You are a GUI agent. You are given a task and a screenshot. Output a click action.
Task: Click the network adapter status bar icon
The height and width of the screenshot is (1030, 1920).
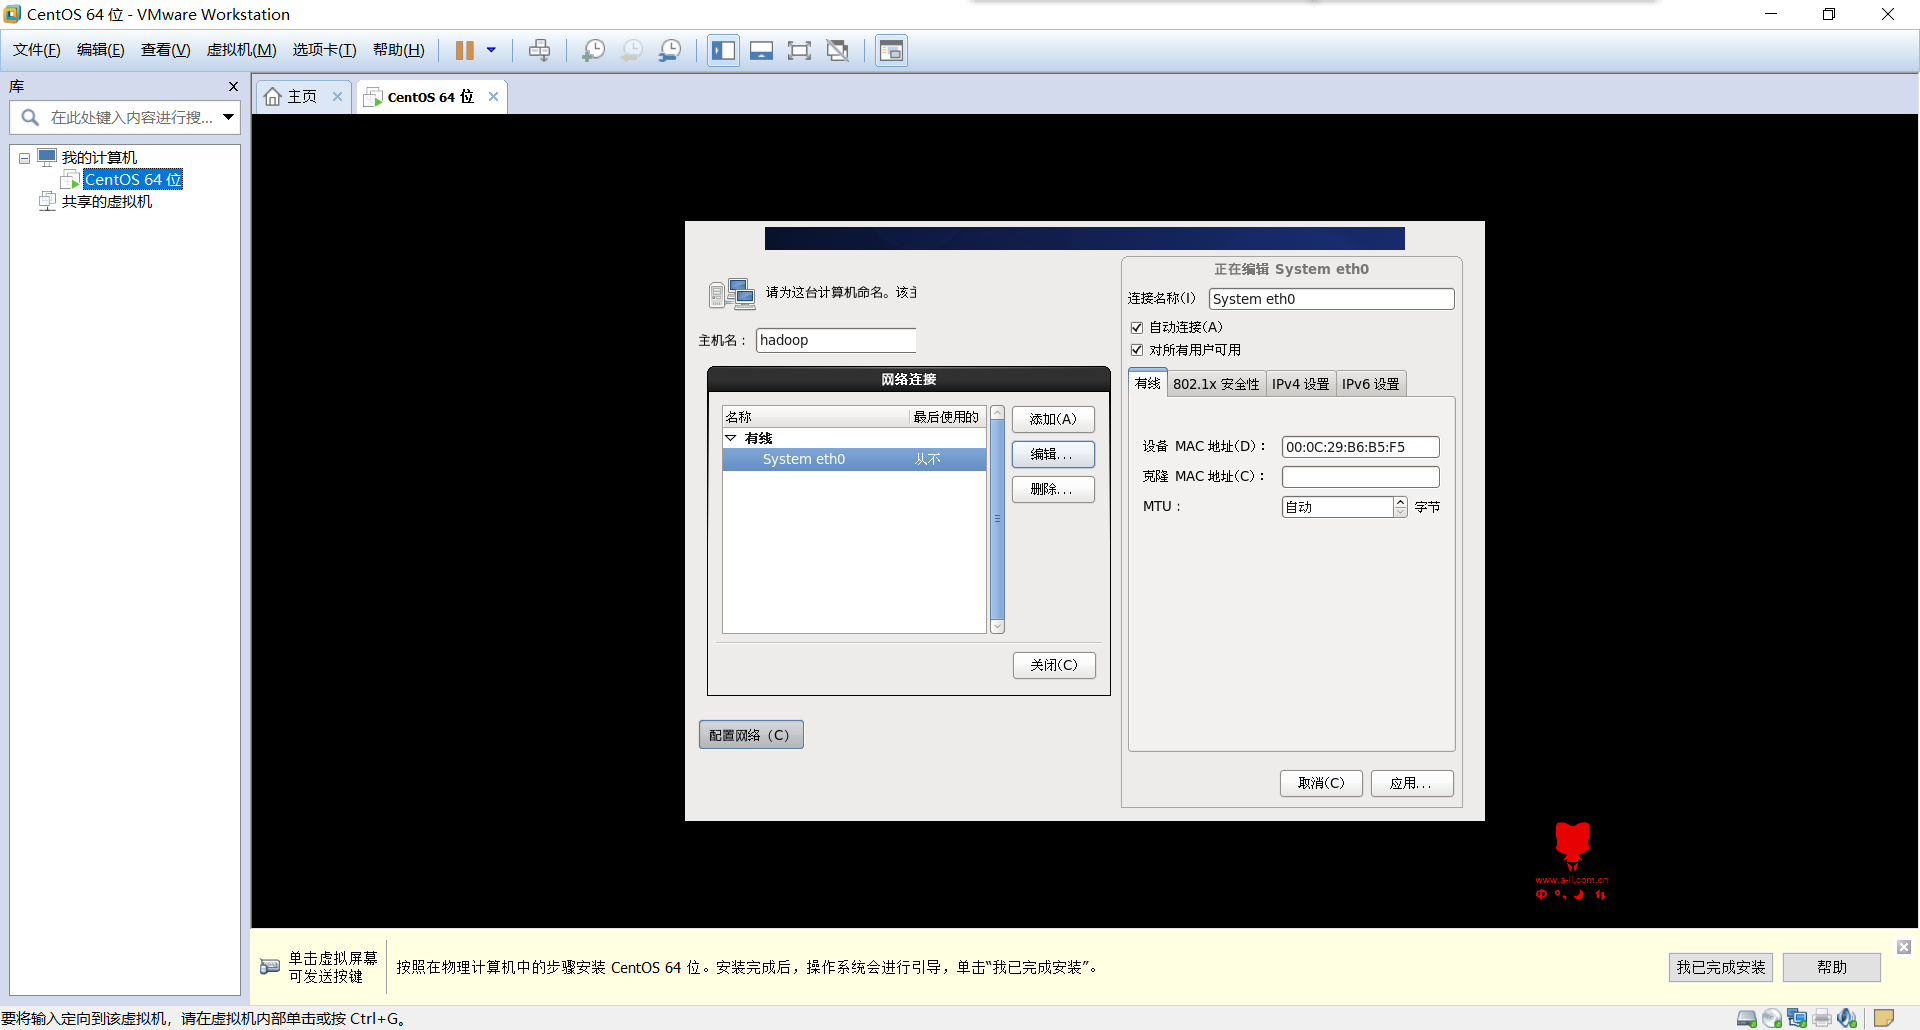pyautogui.click(x=1797, y=1018)
